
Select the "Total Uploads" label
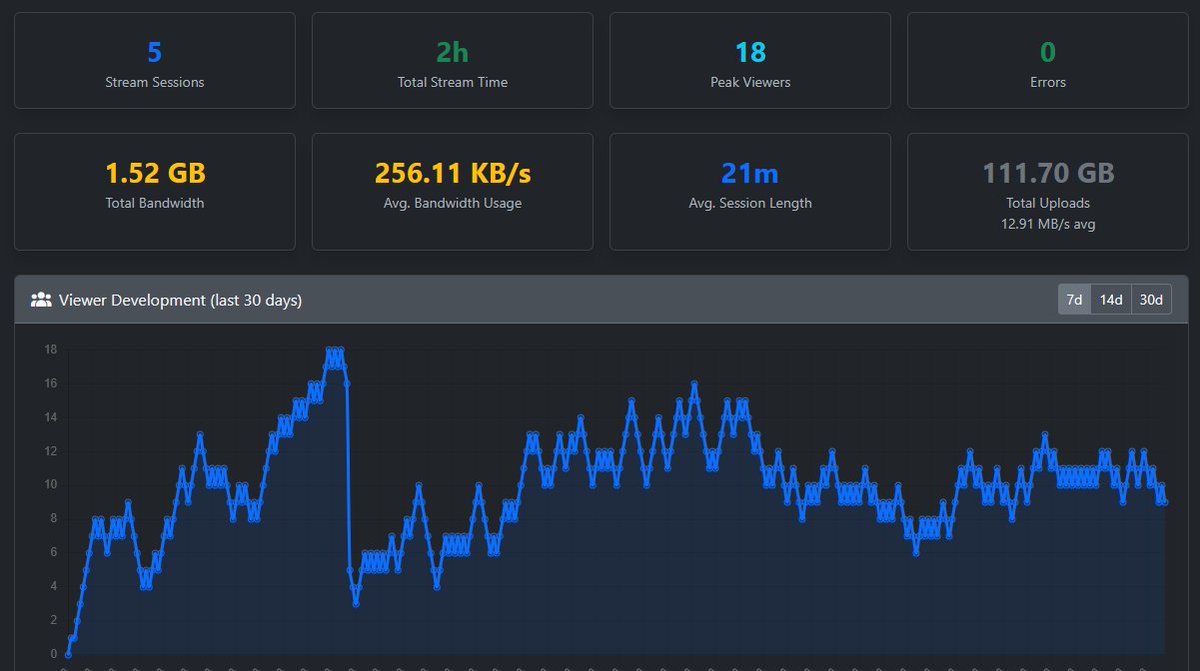(x=1048, y=203)
